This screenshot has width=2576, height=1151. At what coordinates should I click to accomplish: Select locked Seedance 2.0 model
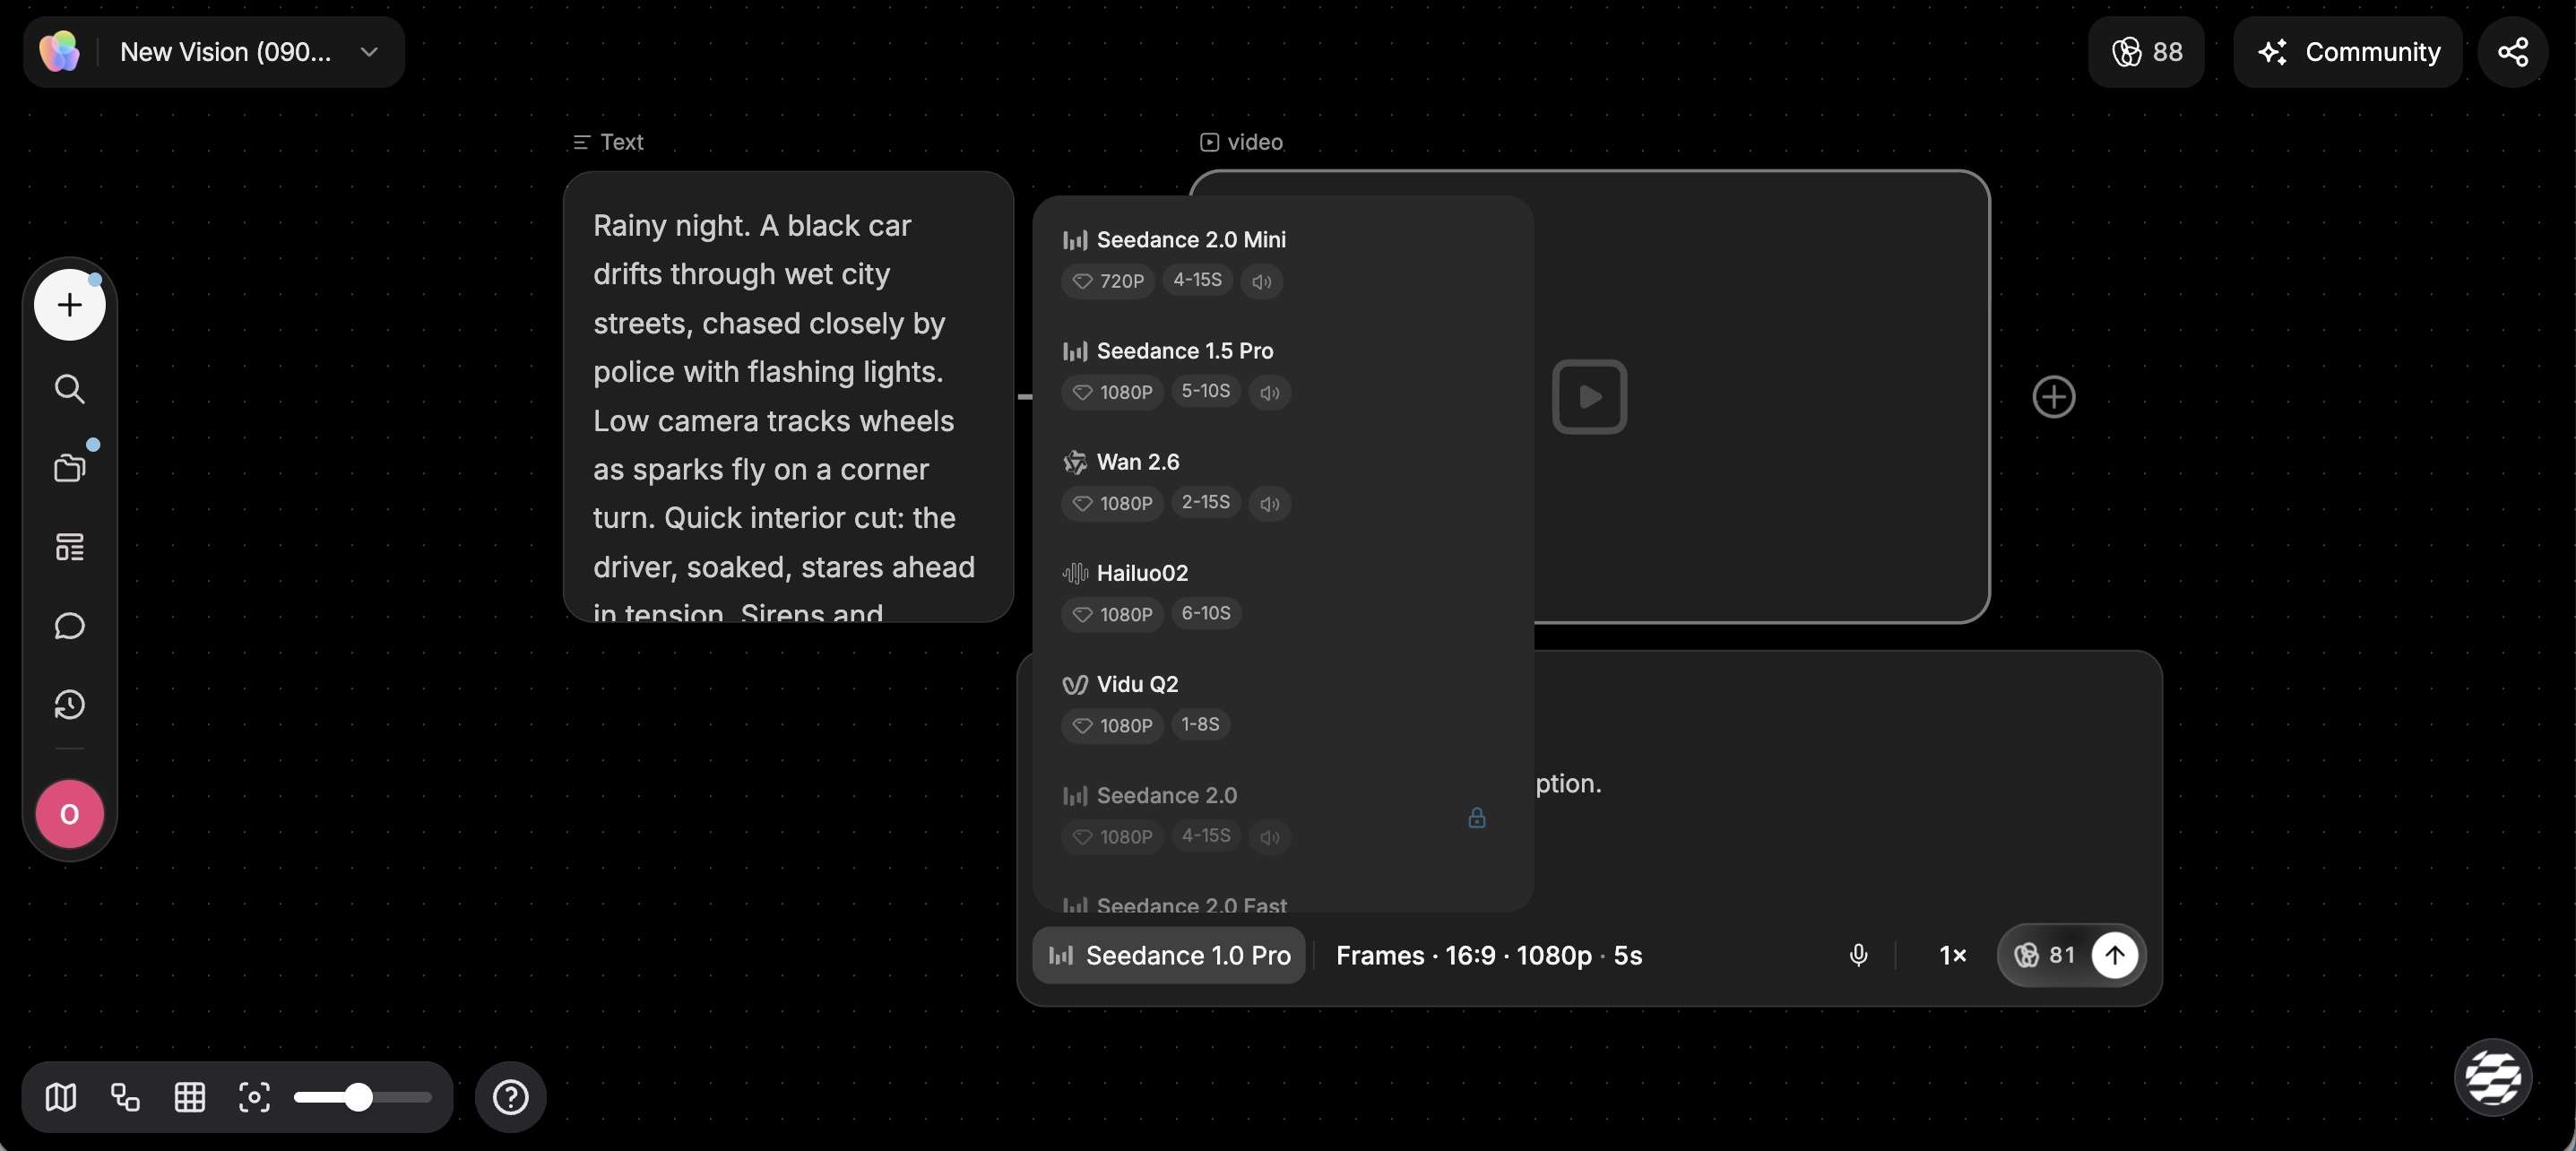pyautogui.click(x=1282, y=815)
